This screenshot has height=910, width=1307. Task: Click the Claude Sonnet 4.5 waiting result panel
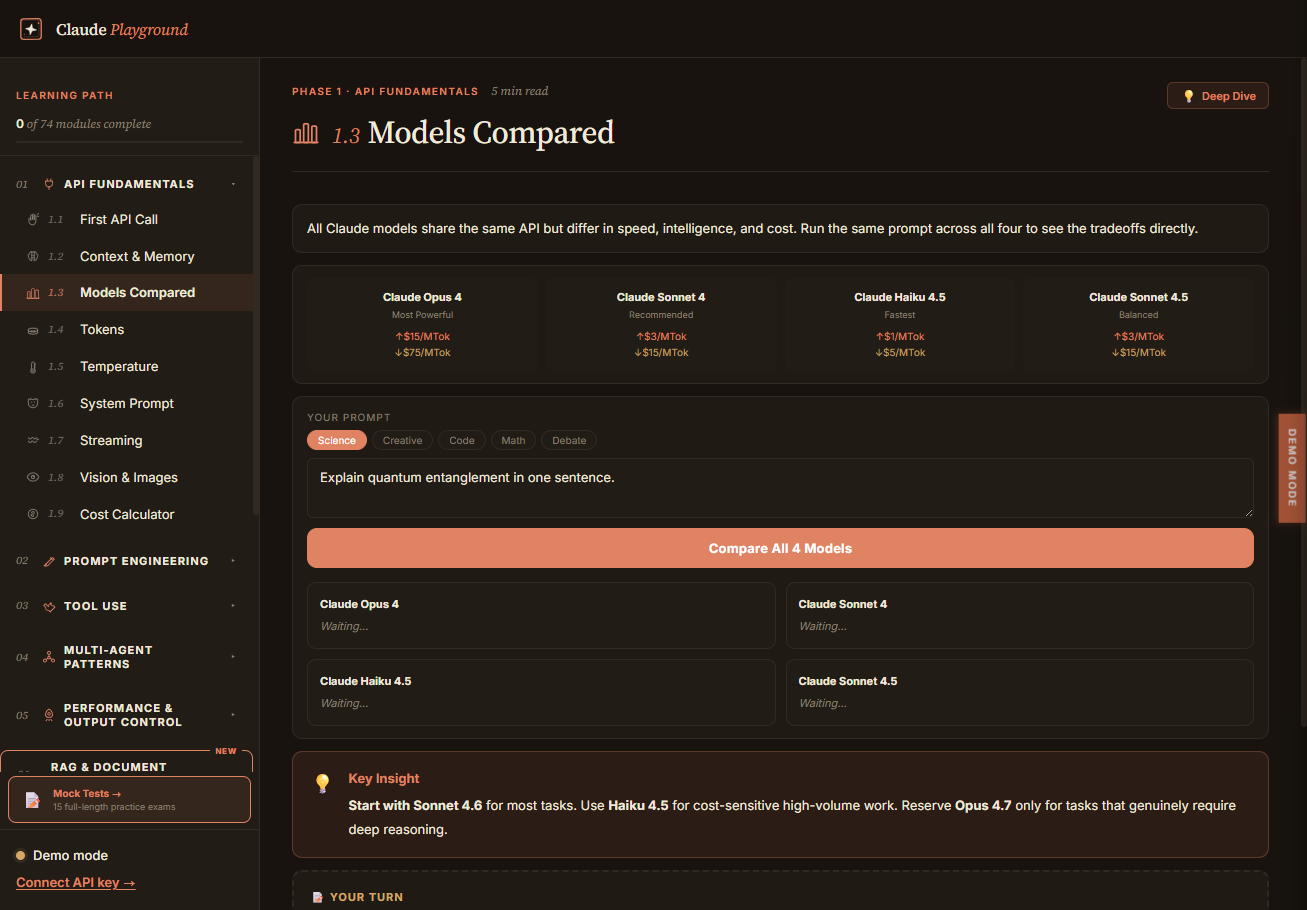click(x=1020, y=692)
